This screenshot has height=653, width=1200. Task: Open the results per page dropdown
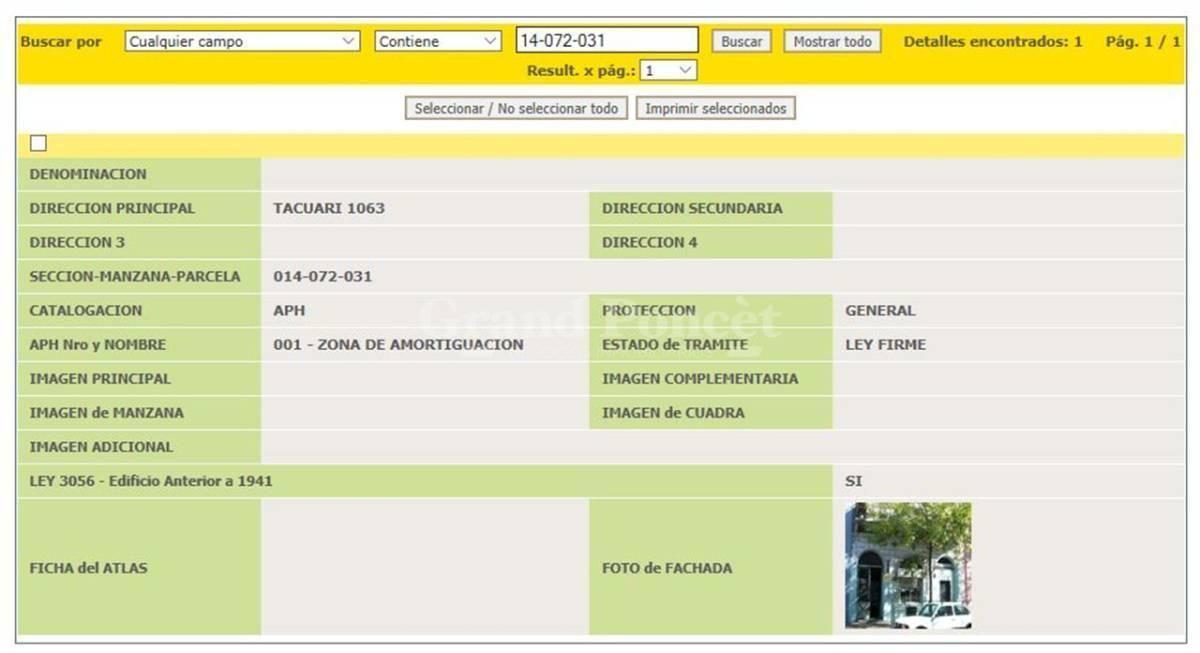tap(669, 71)
